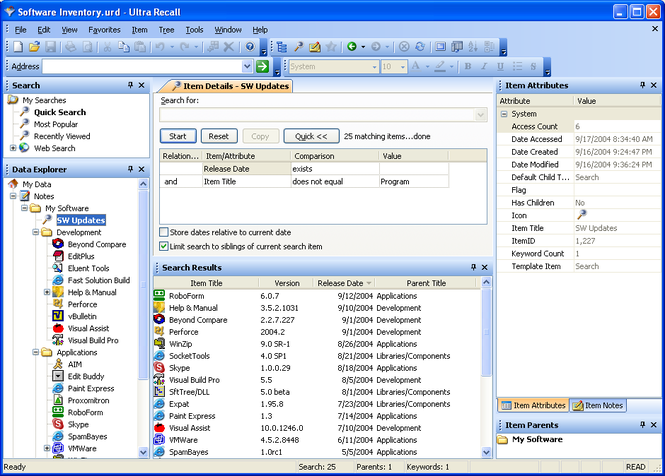Open the Address bar dropdown
Viewport: 665px width, 476px height.
point(247,66)
